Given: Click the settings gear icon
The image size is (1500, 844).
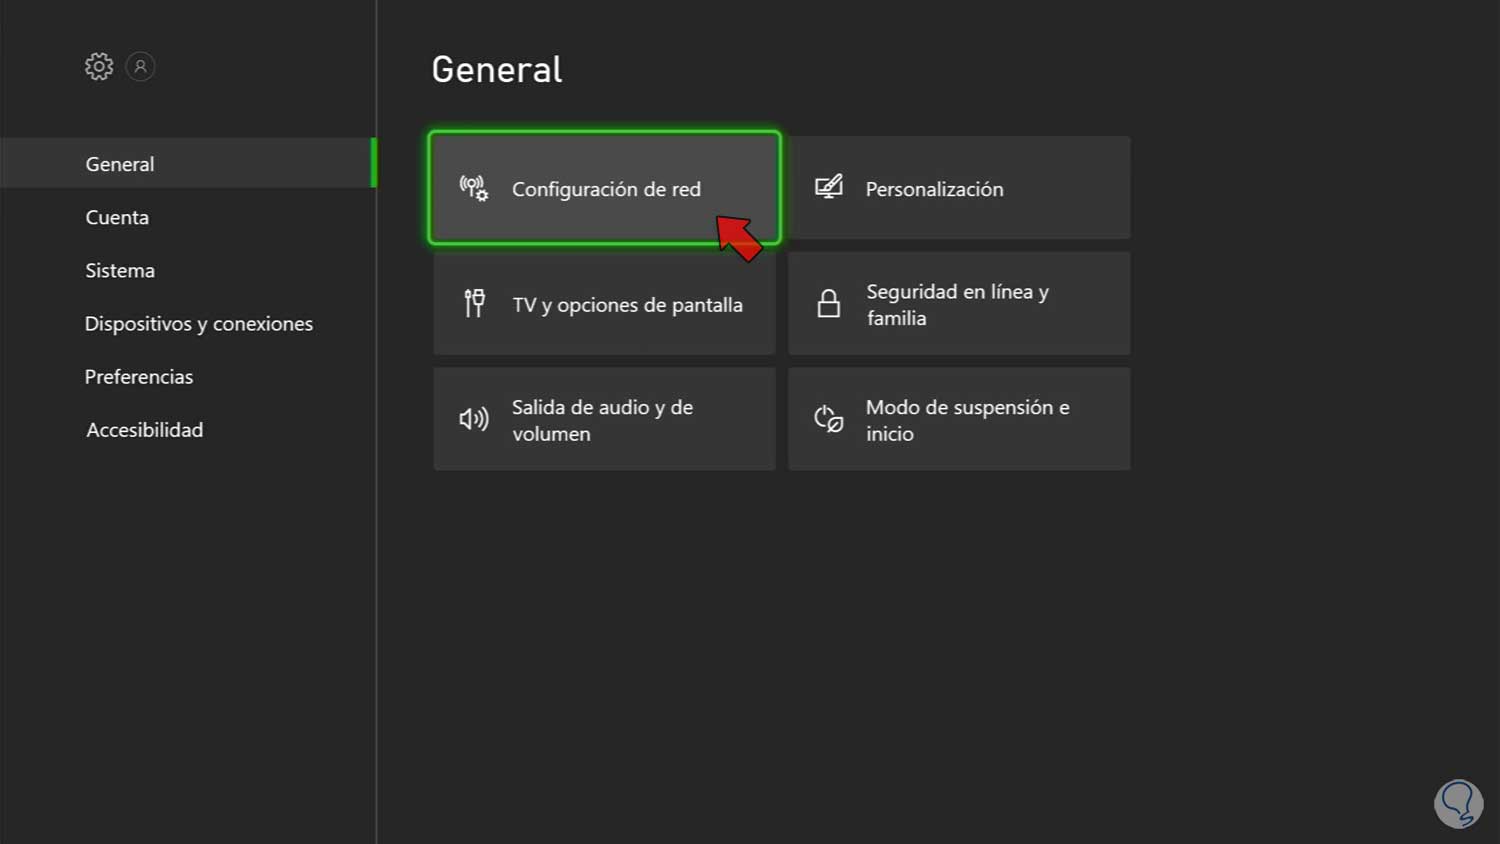Looking at the screenshot, I should coord(99,67).
